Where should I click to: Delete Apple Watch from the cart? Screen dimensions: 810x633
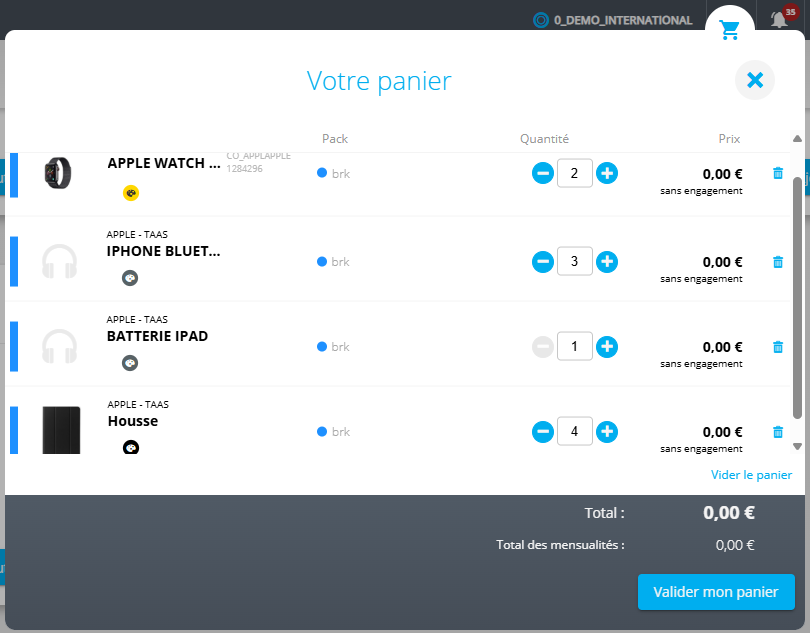[x=778, y=173]
